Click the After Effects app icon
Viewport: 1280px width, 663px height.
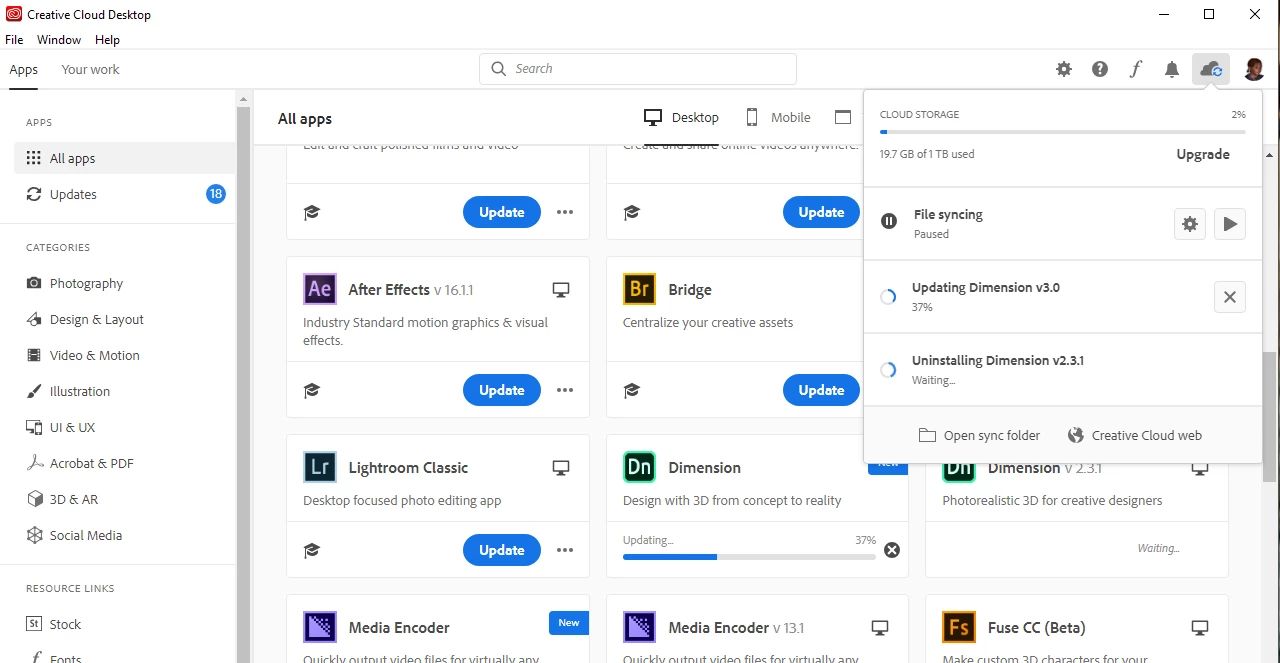coord(320,289)
